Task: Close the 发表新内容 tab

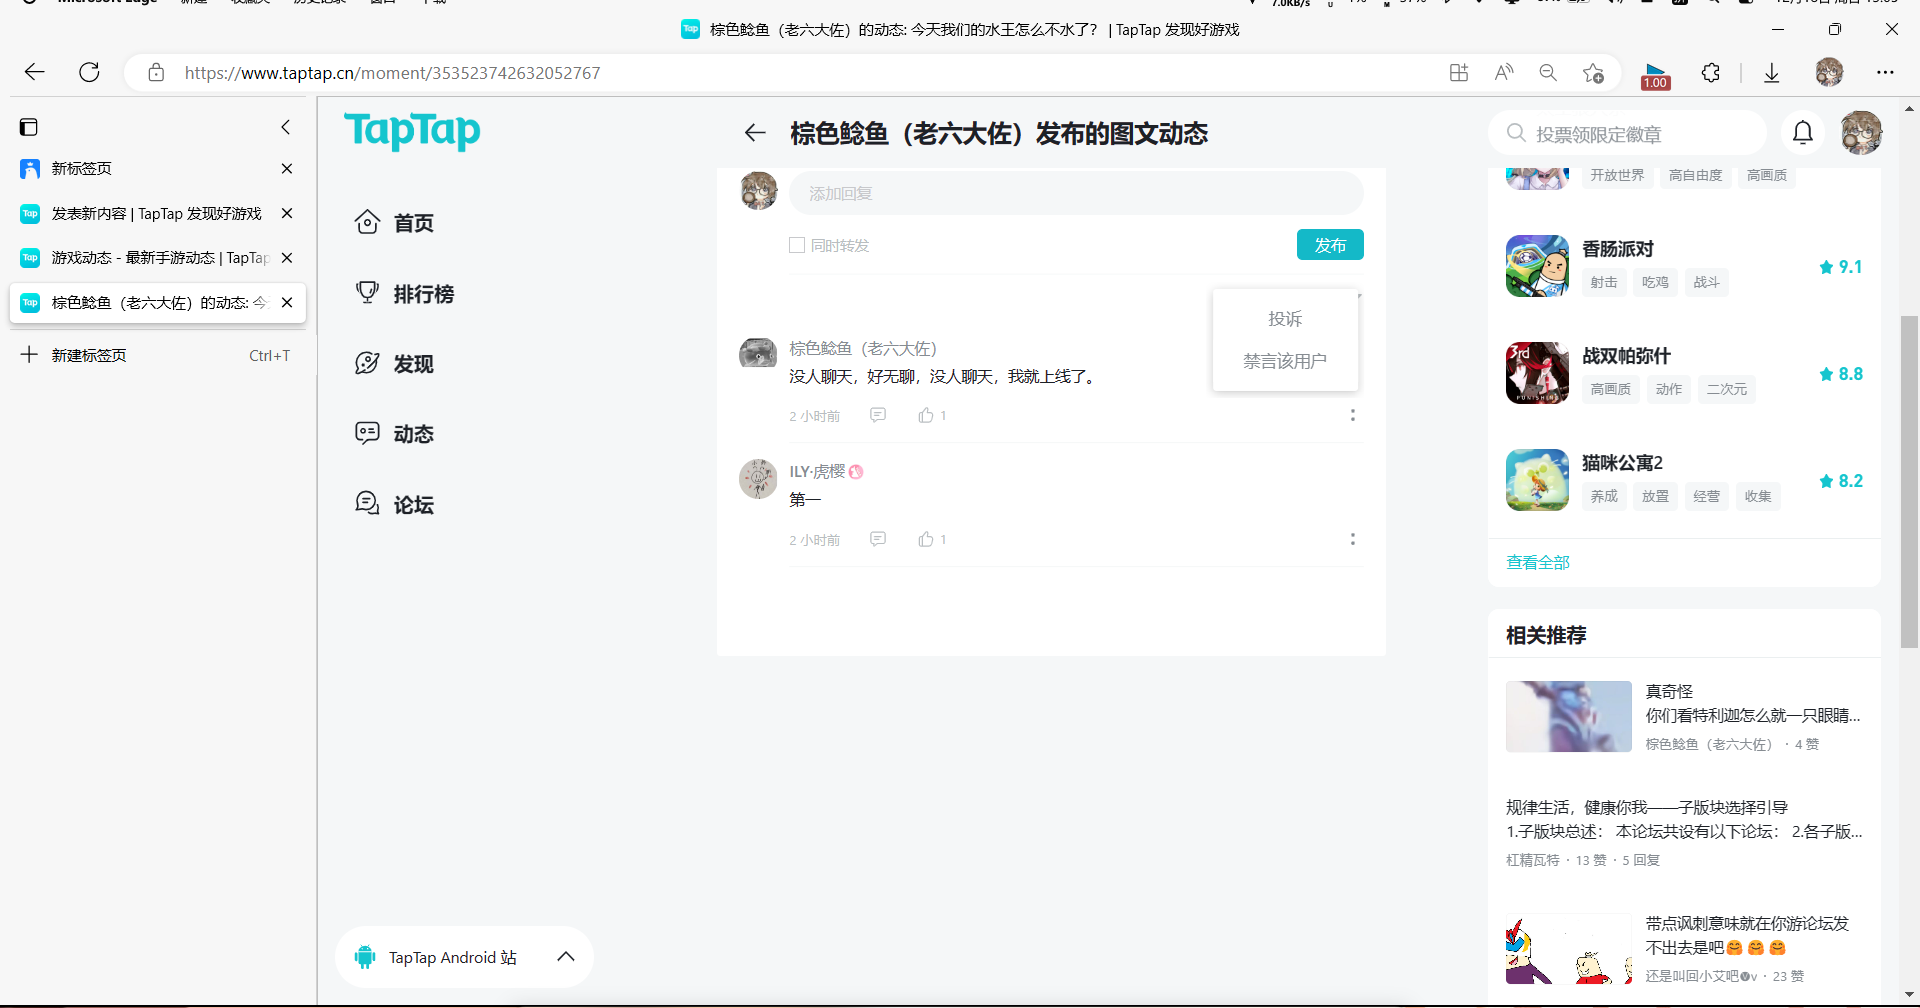Action: coord(287,213)
